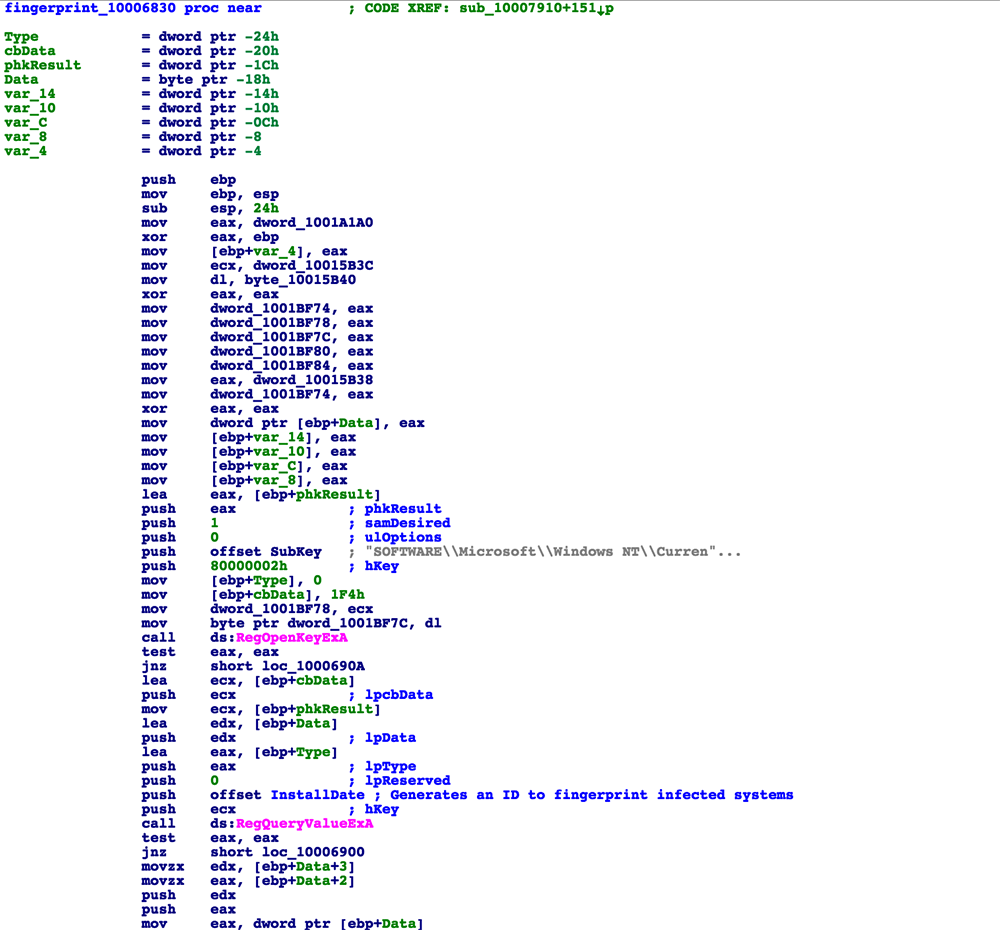The image size is (1000, 930).
Task: Select the fingerprint_10006830 procedure name
Action: [x=90, y=8]
